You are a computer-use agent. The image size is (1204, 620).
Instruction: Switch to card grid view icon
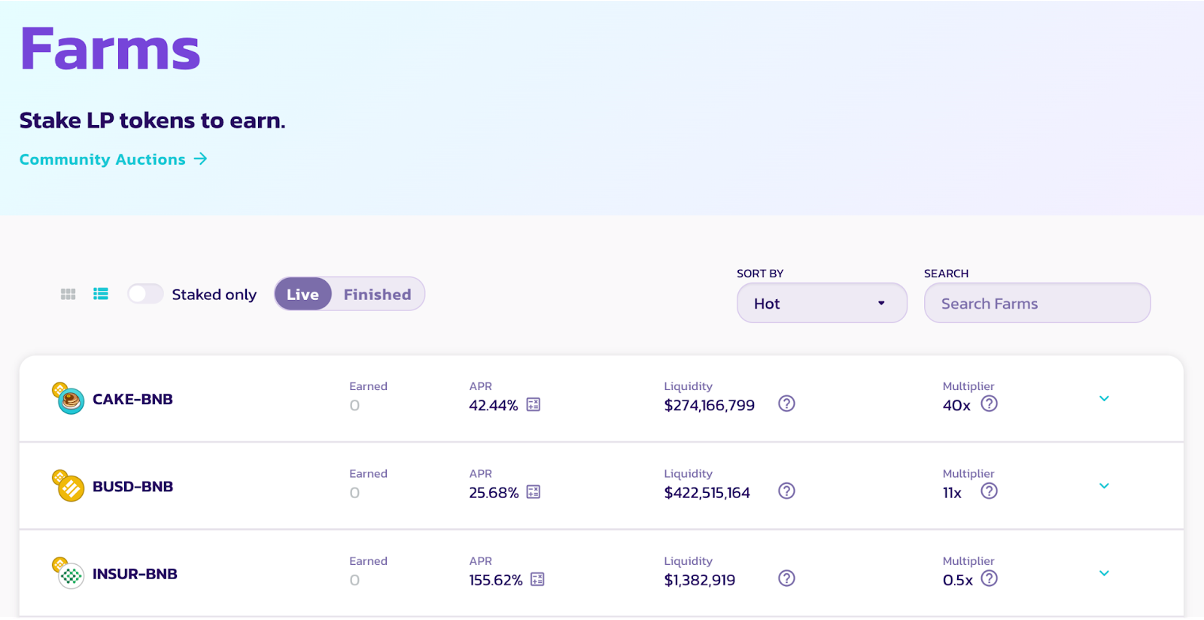coord(68,294)
